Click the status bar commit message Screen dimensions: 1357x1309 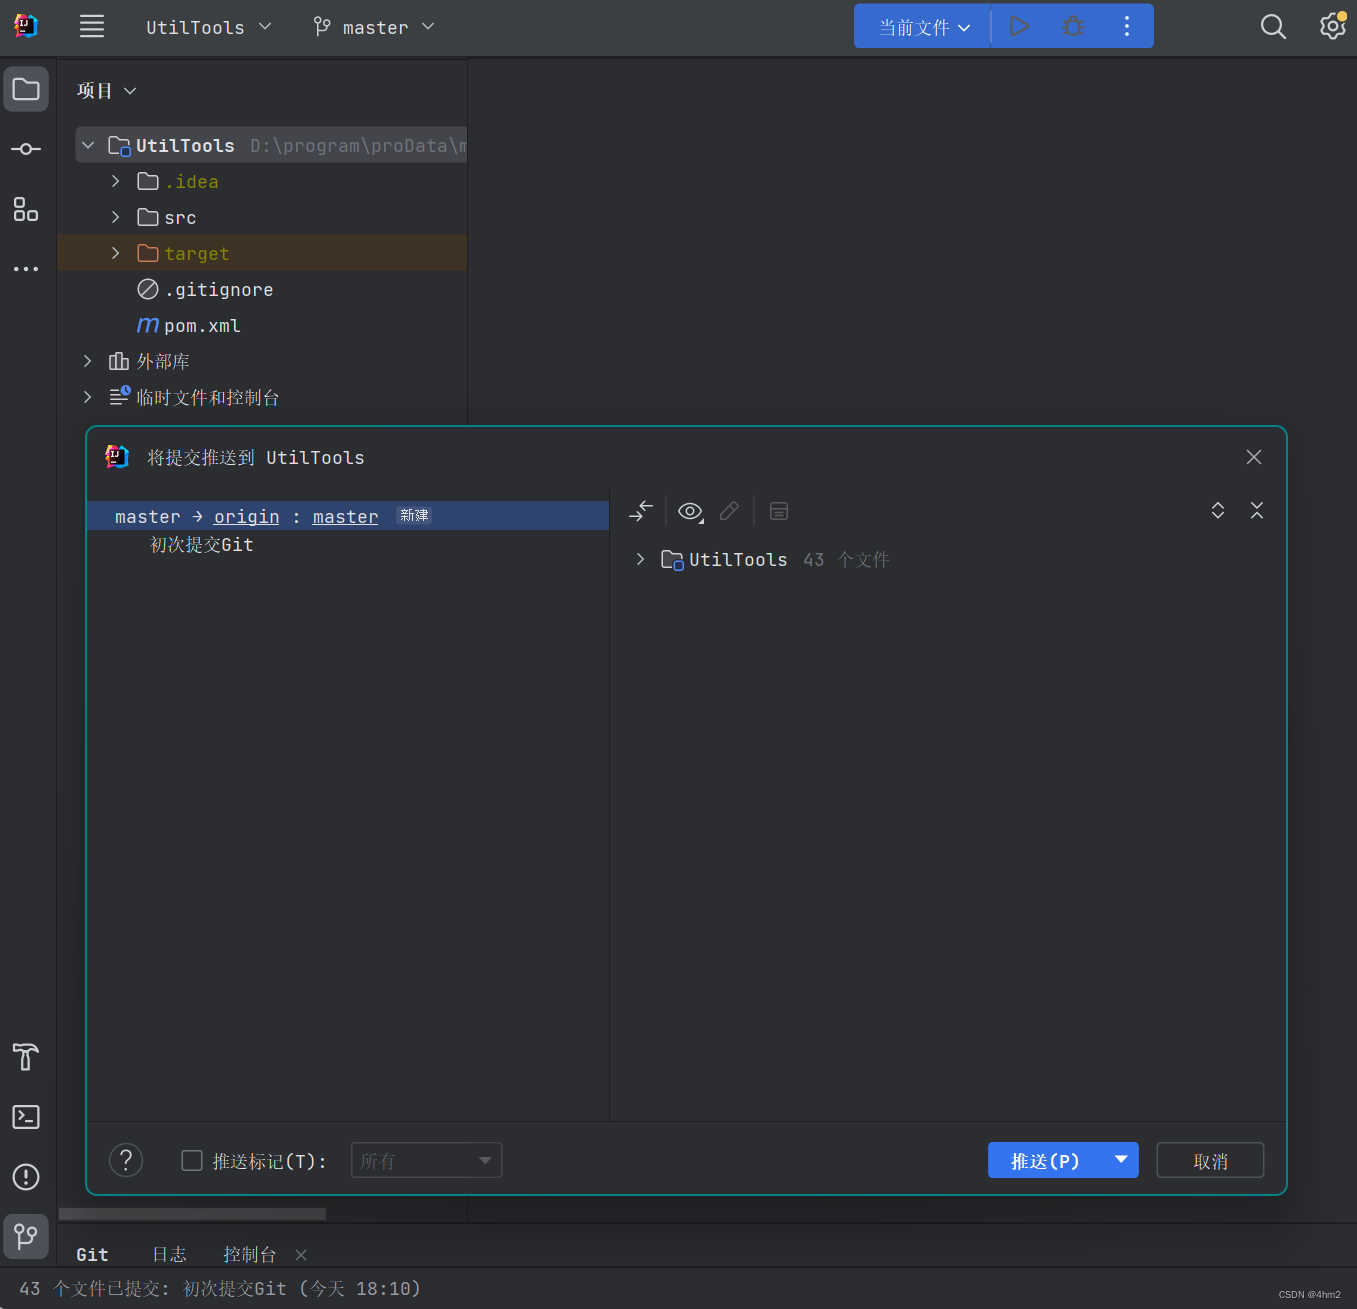coord(220,1288)
